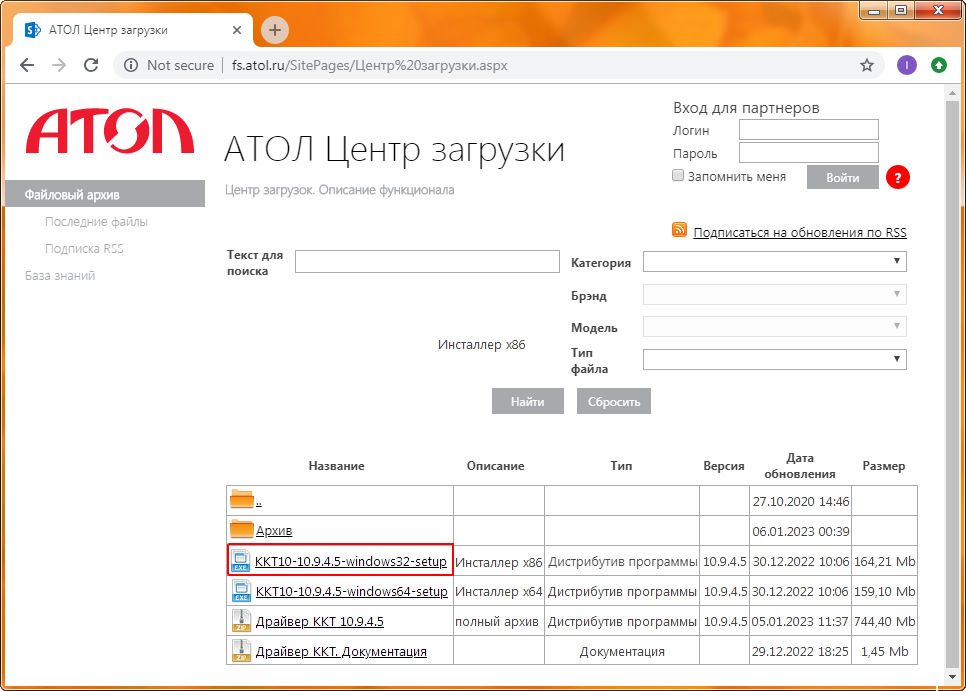Download ККТ10-10.9.4.5-windows64-setup link
Screen dimensions: 966x691
(351, 591)
